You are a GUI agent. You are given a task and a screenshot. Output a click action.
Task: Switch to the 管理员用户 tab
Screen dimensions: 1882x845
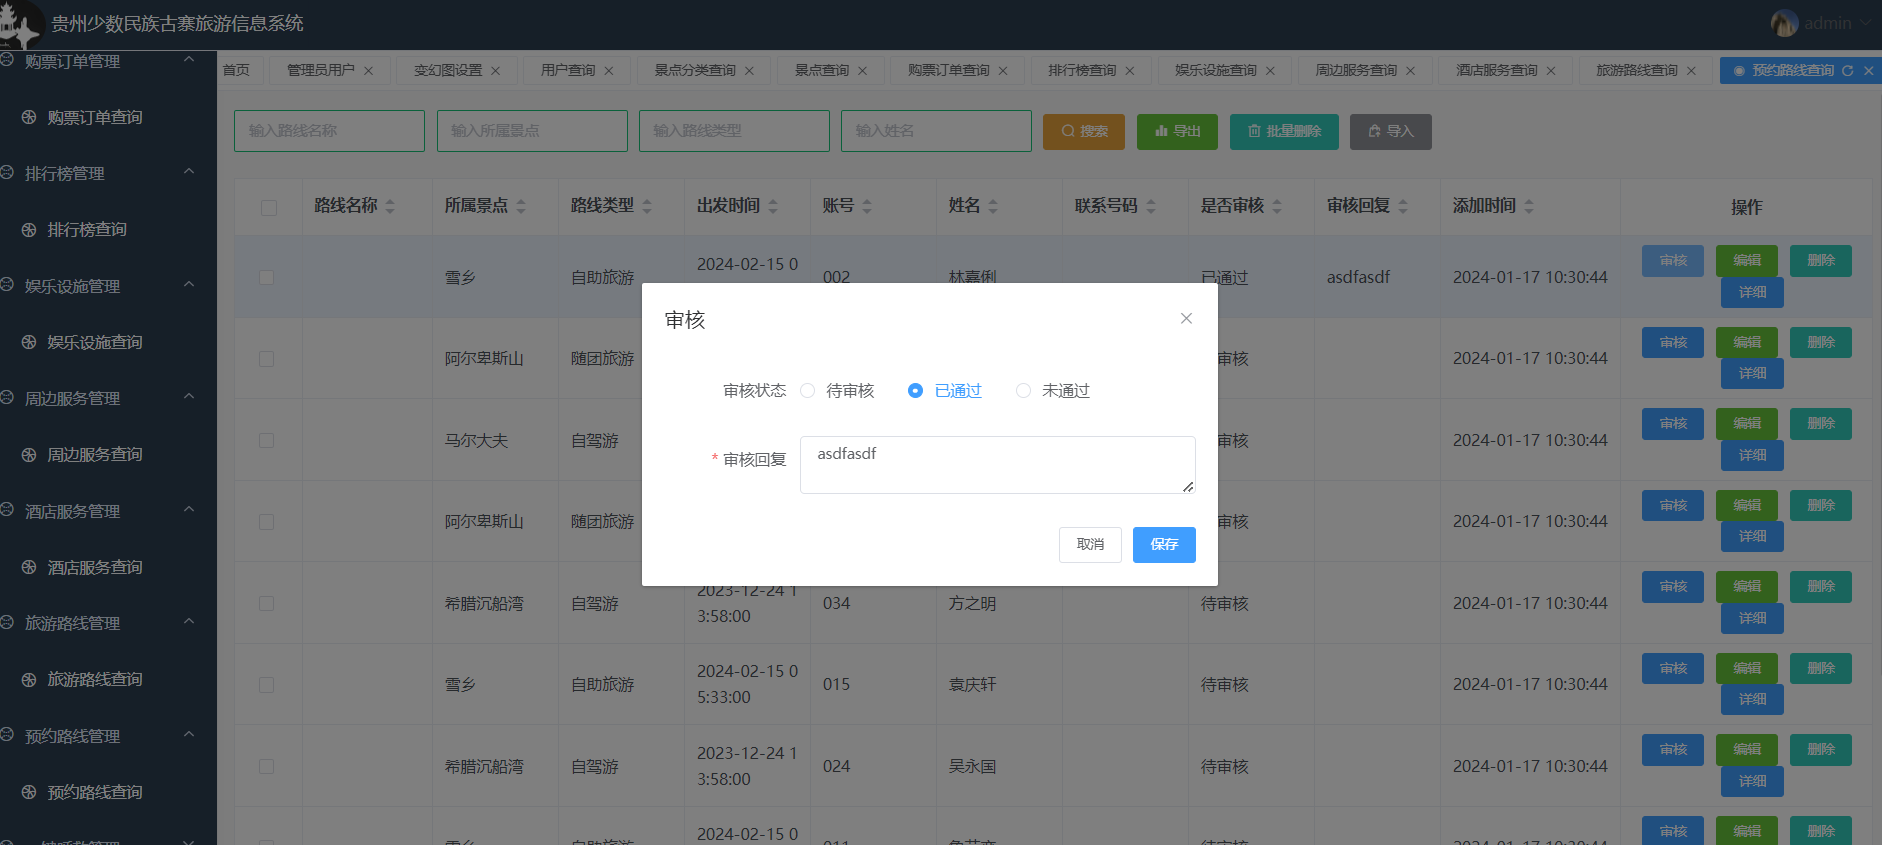pyautogui.click(x=321, y=70)
